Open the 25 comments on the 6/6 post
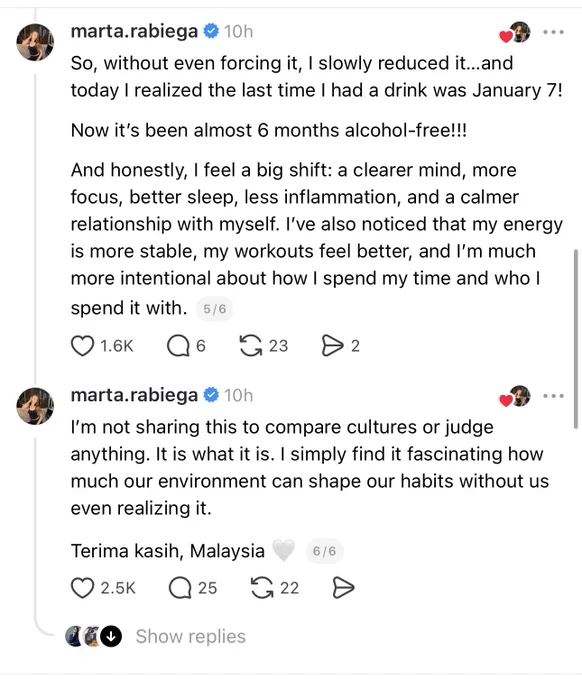The width and height of the screenshot is (582, 680). coord(180,588)
